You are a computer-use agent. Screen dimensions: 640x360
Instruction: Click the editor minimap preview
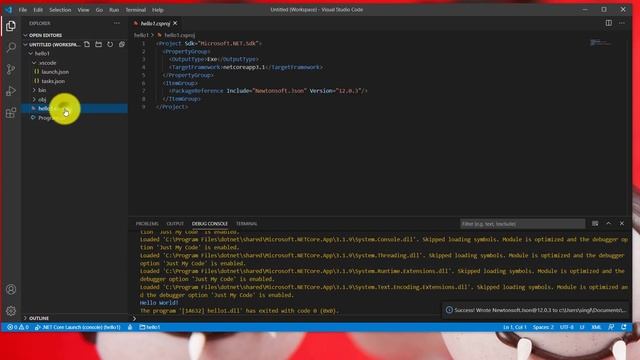601,43
